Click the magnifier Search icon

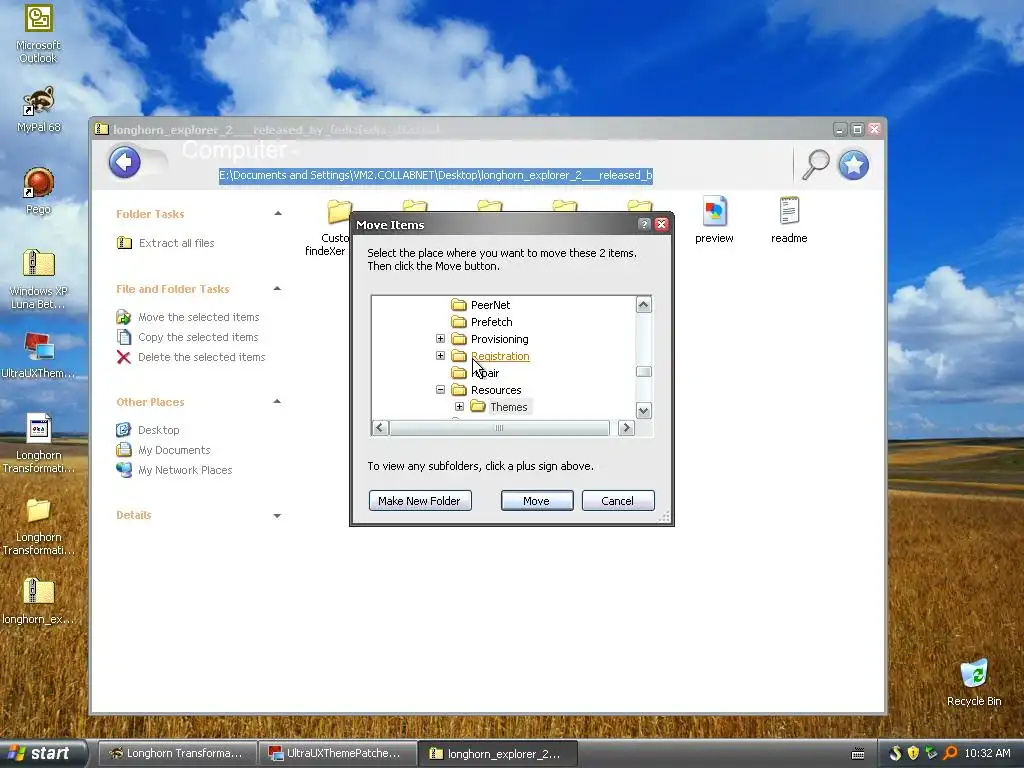point(816,164)
